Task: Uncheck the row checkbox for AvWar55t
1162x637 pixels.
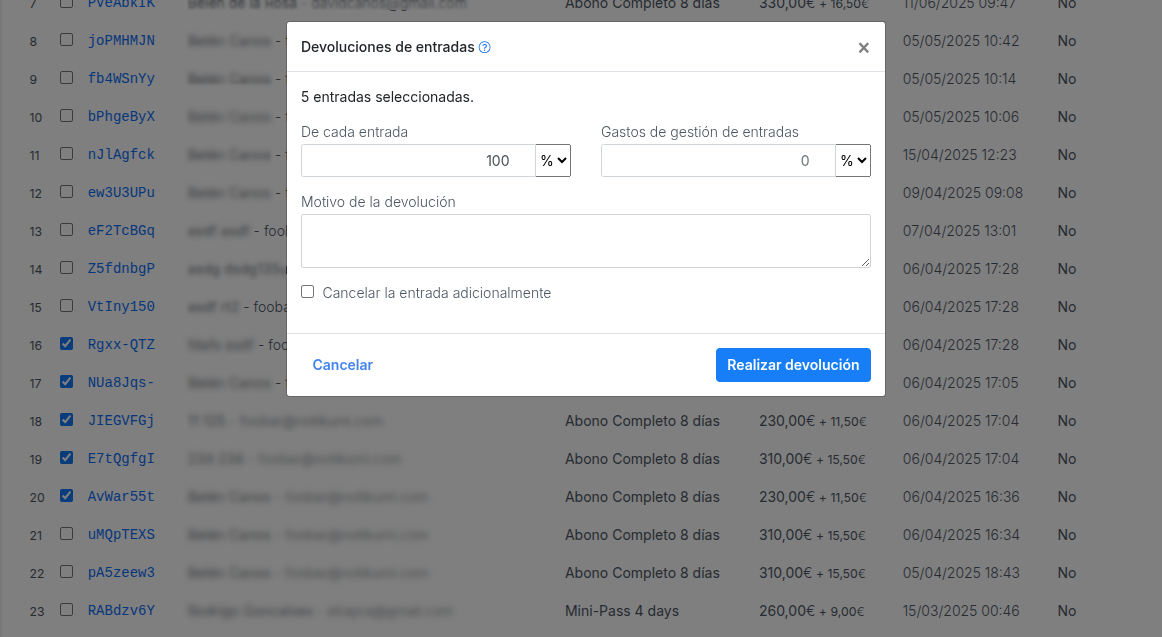Action: click(x=66, y=496)
